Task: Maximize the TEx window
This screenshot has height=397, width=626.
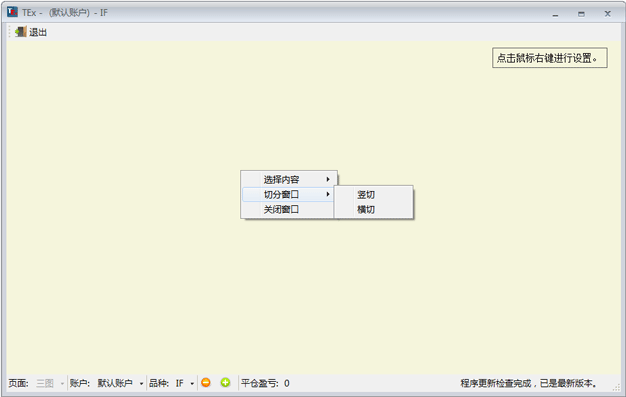Action: pyautogui.click(x=581, y=14)
